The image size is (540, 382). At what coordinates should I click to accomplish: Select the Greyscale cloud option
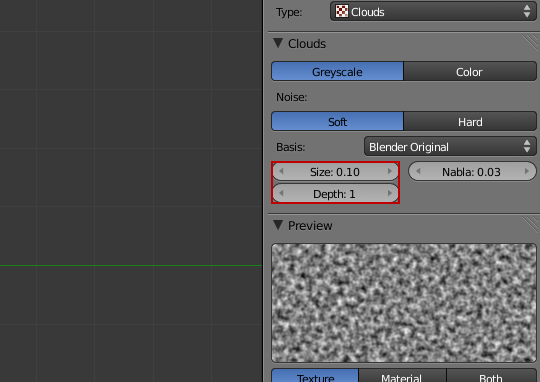337,72
